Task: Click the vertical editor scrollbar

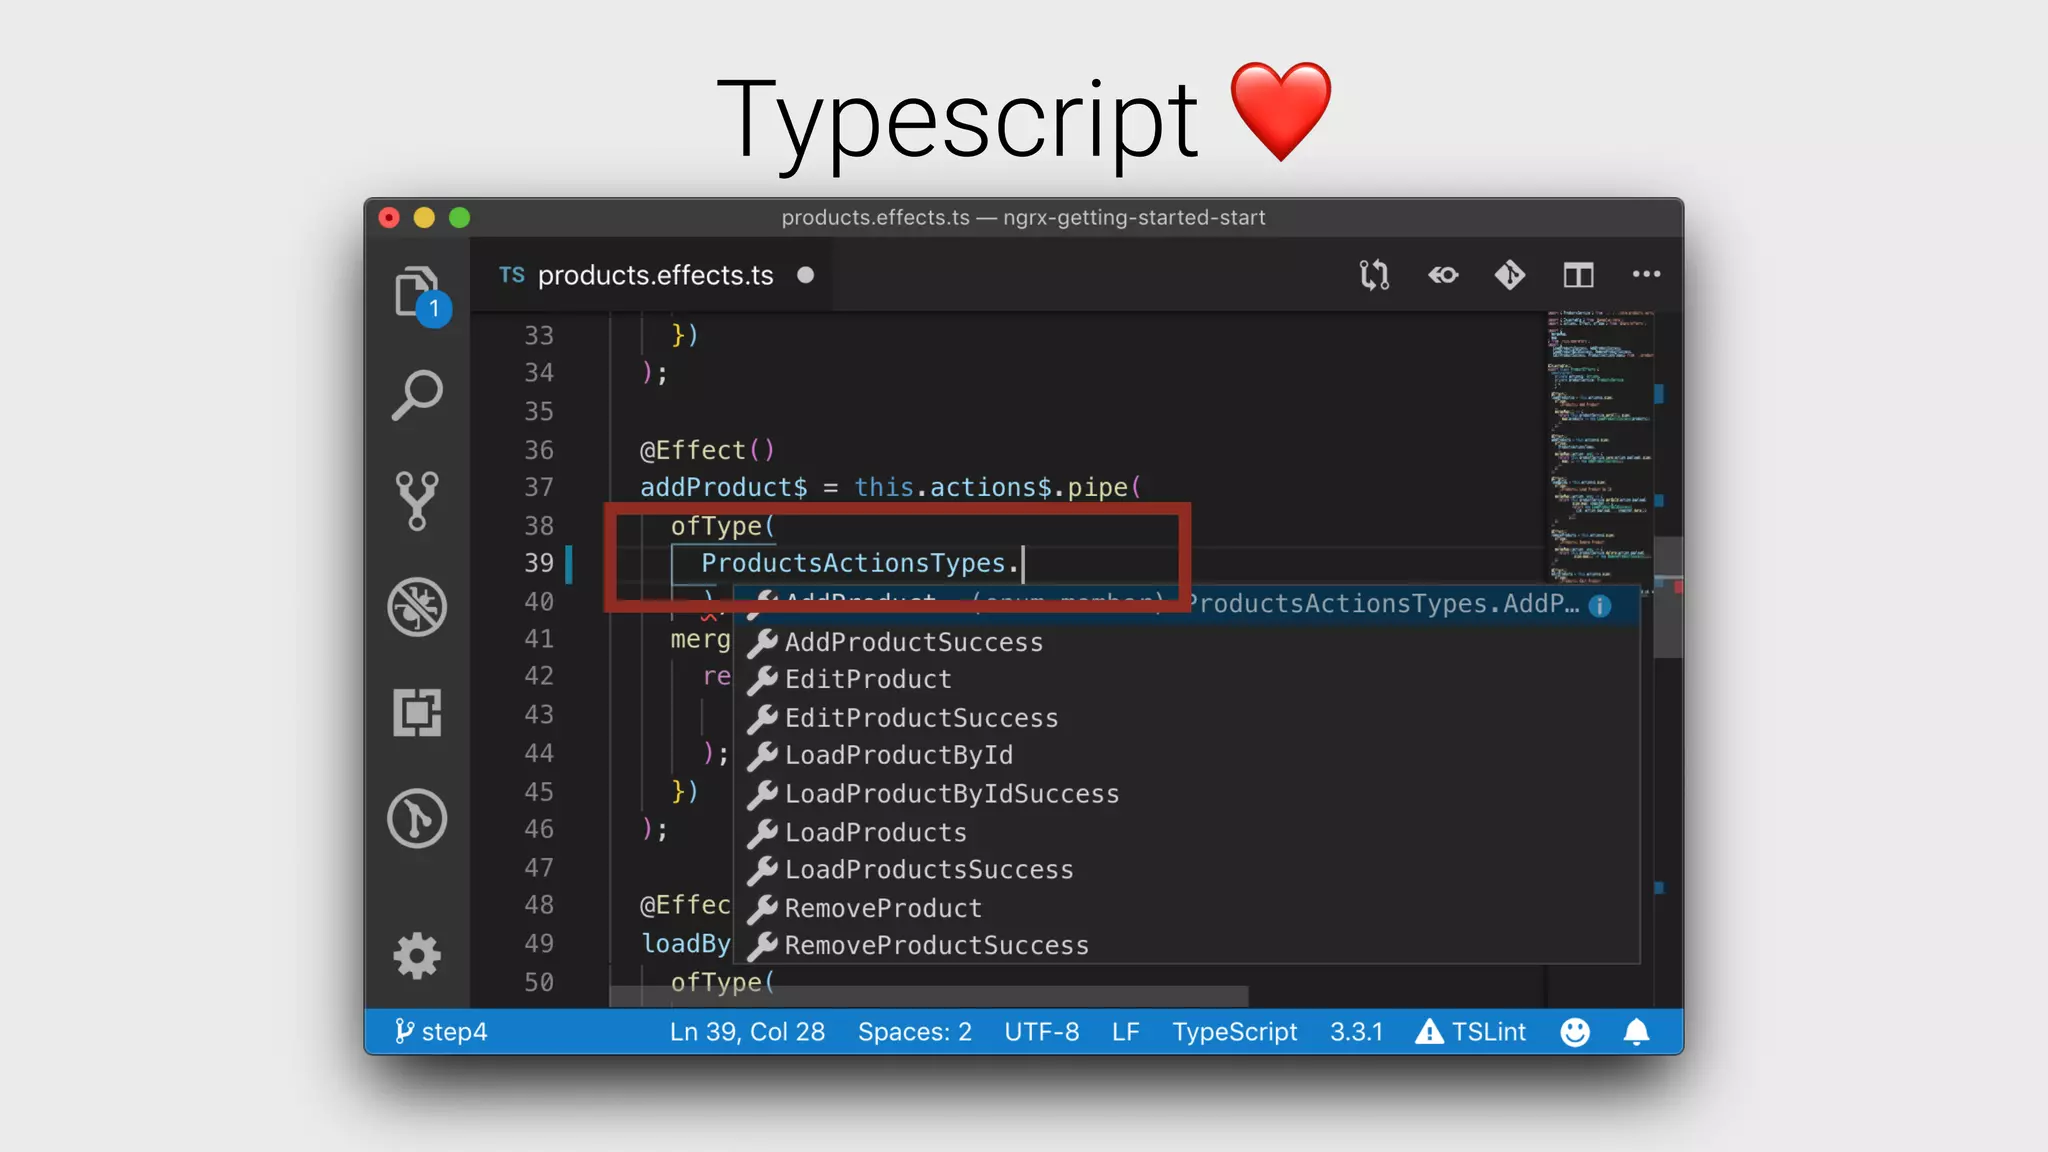Action: [x=1668, y=598]
